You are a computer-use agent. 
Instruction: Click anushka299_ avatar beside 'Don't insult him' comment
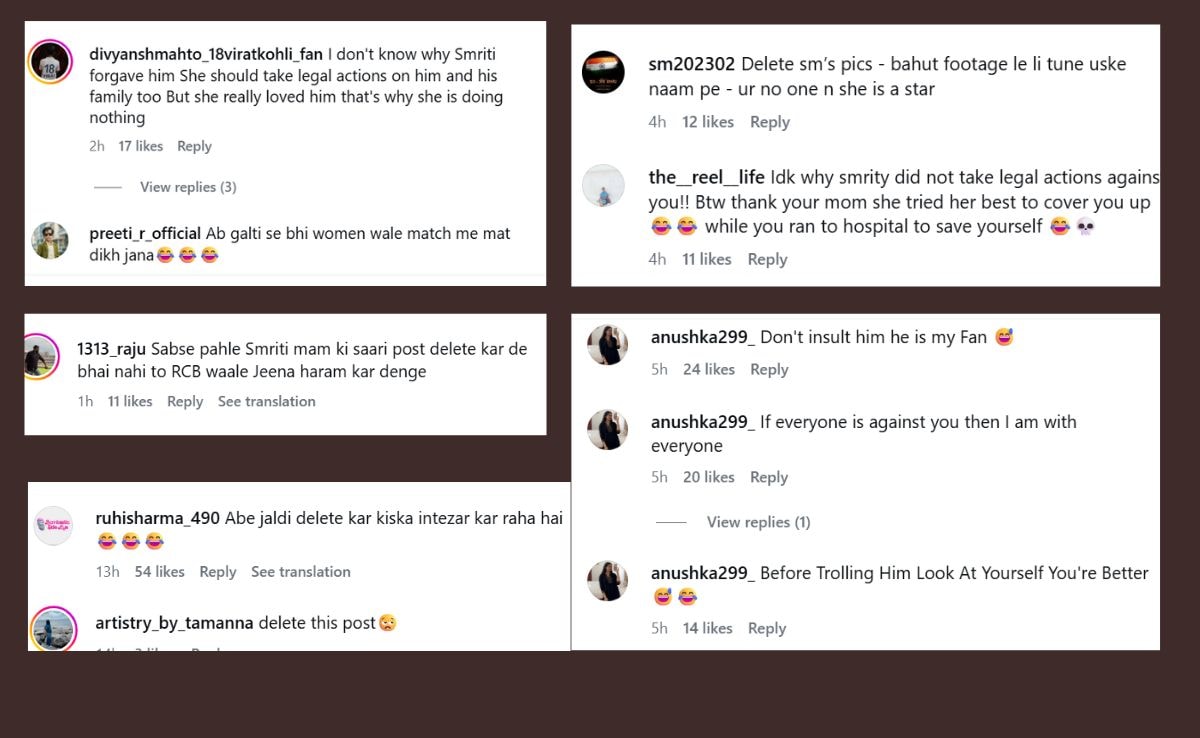tap(607, 345)
